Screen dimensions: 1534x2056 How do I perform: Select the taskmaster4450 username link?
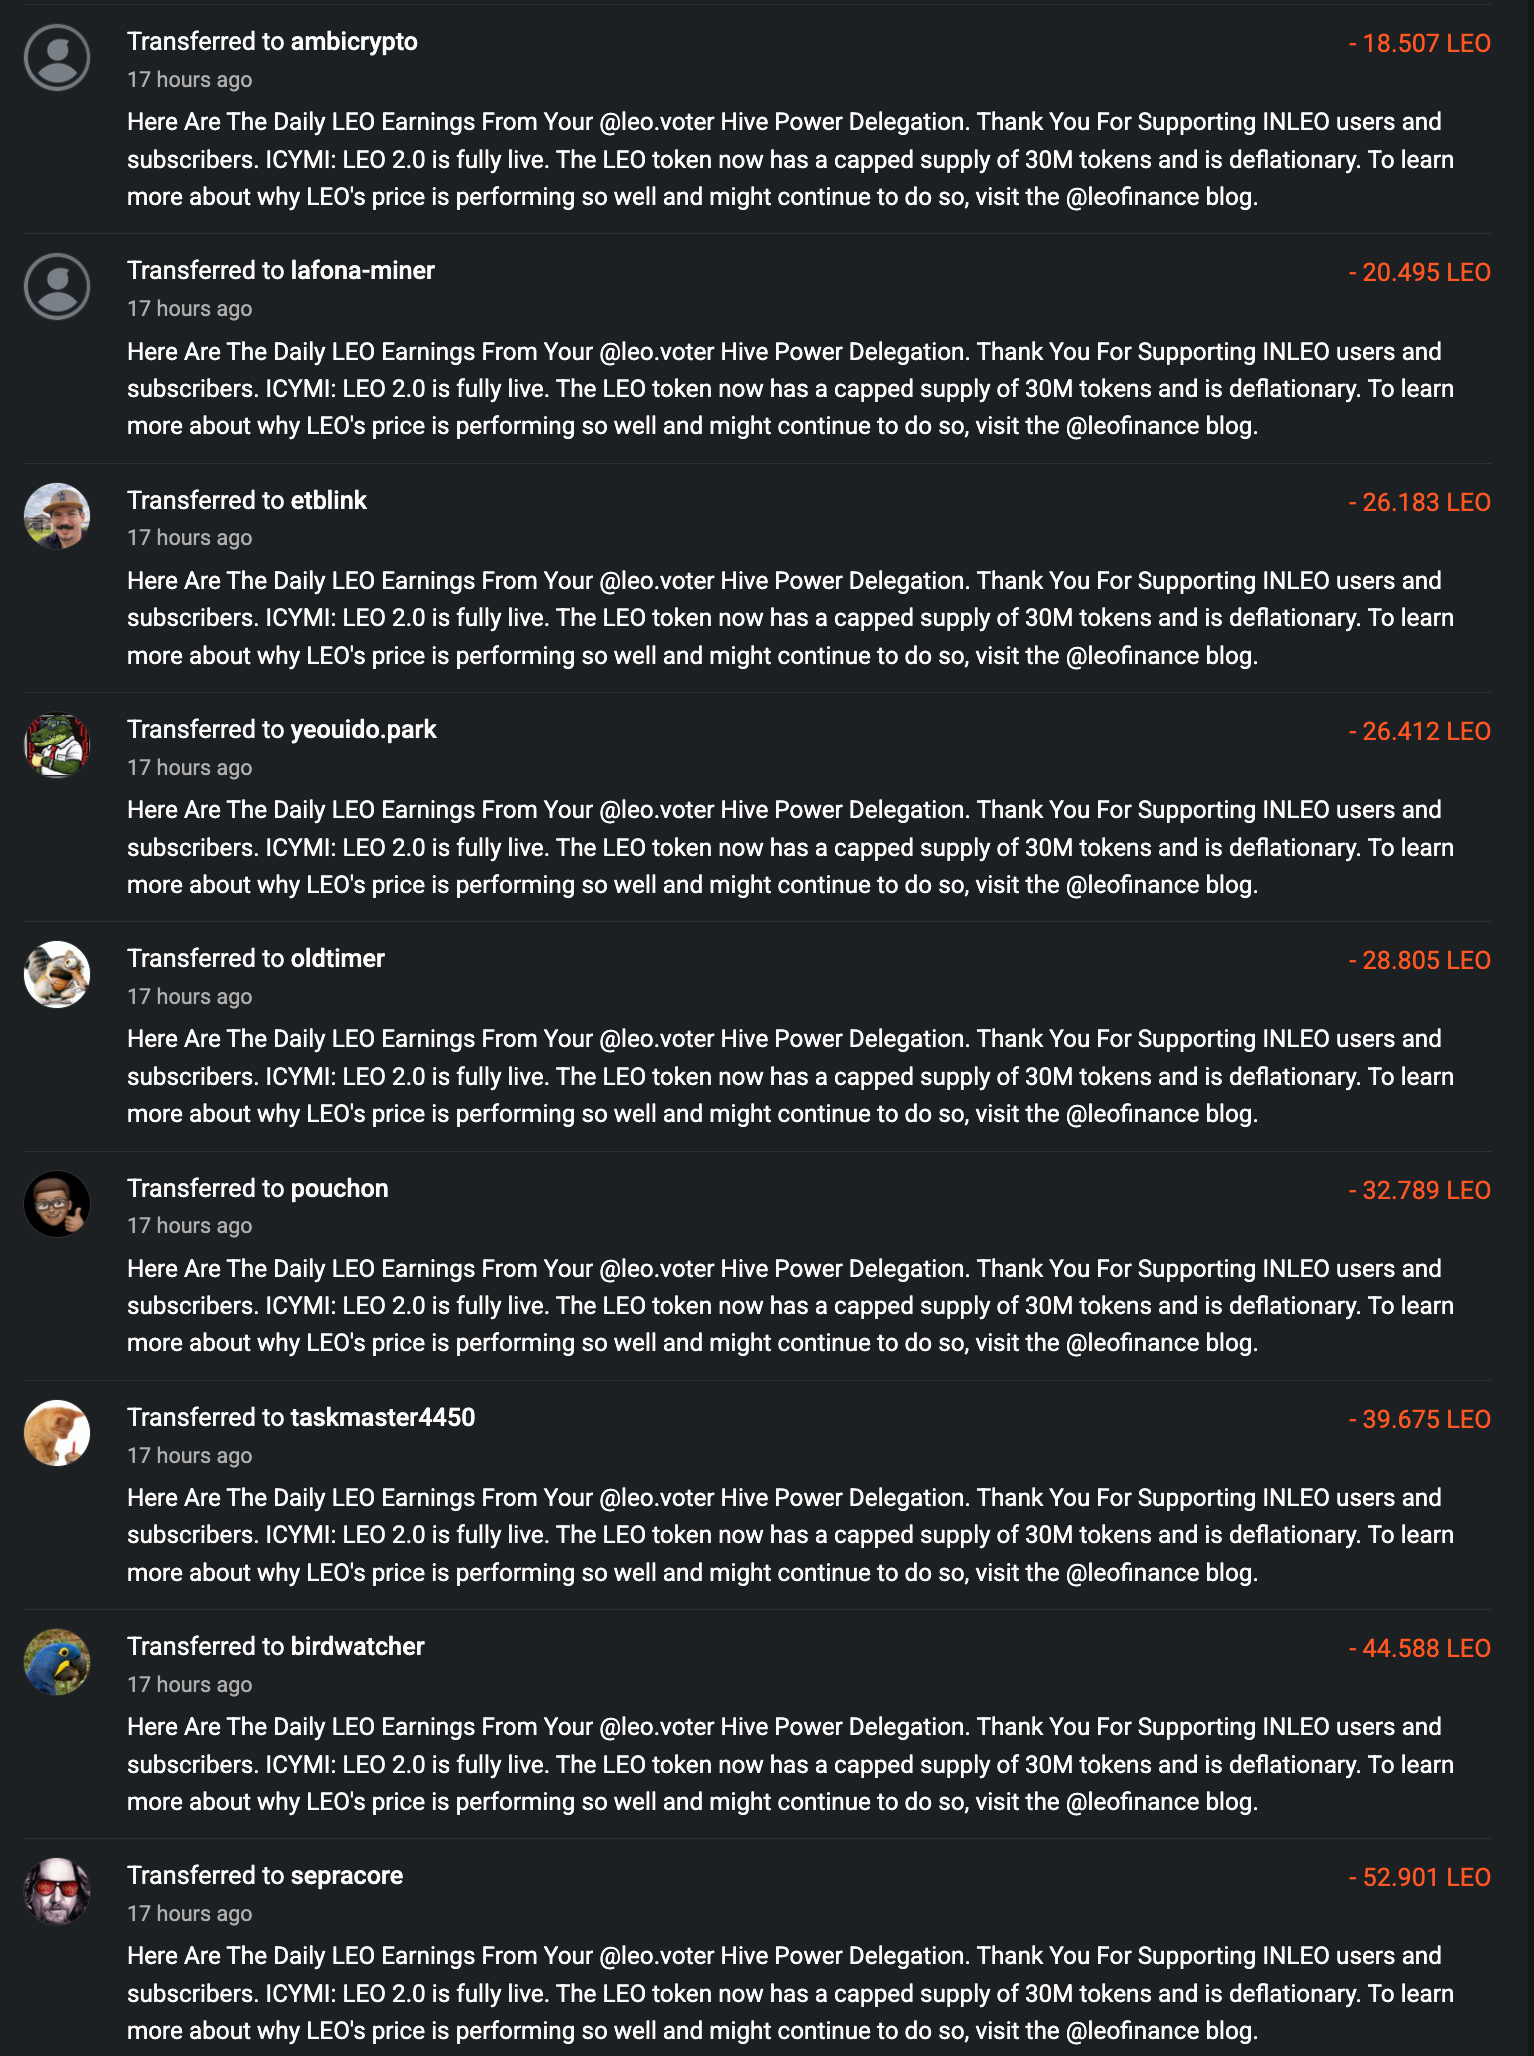click(382, 1418)
